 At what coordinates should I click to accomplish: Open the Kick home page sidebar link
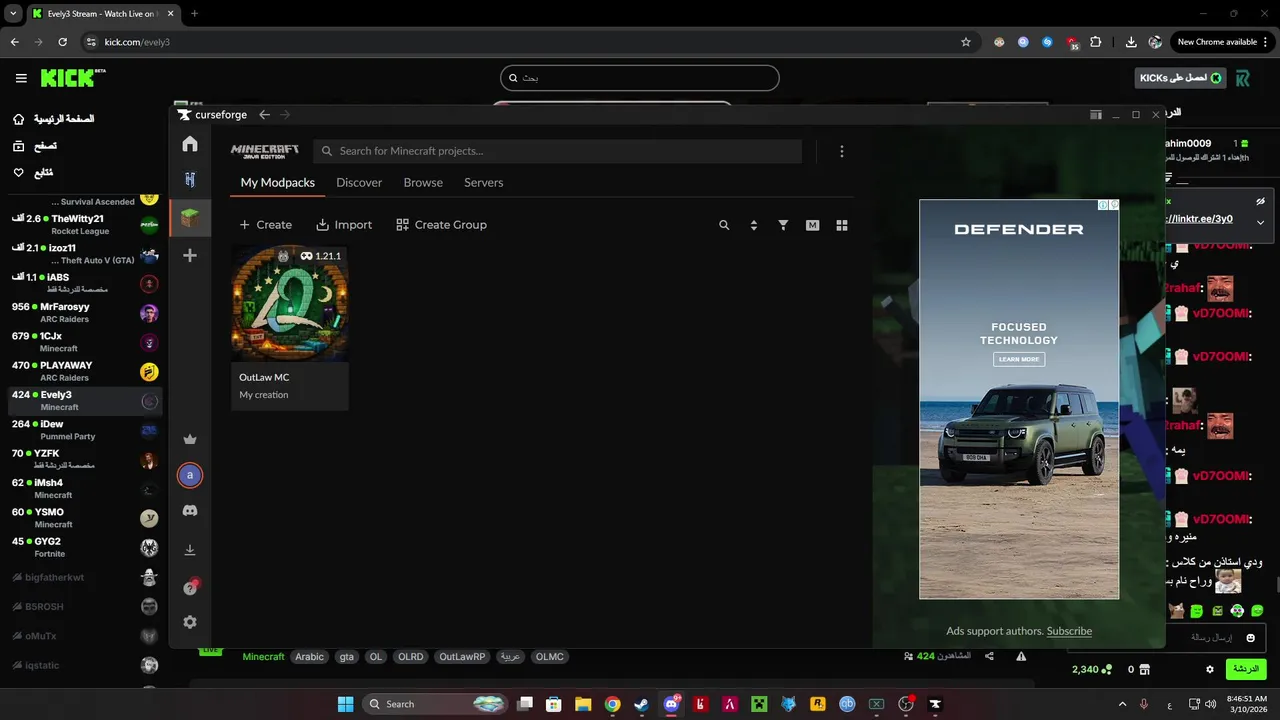[x=54, y=119]
